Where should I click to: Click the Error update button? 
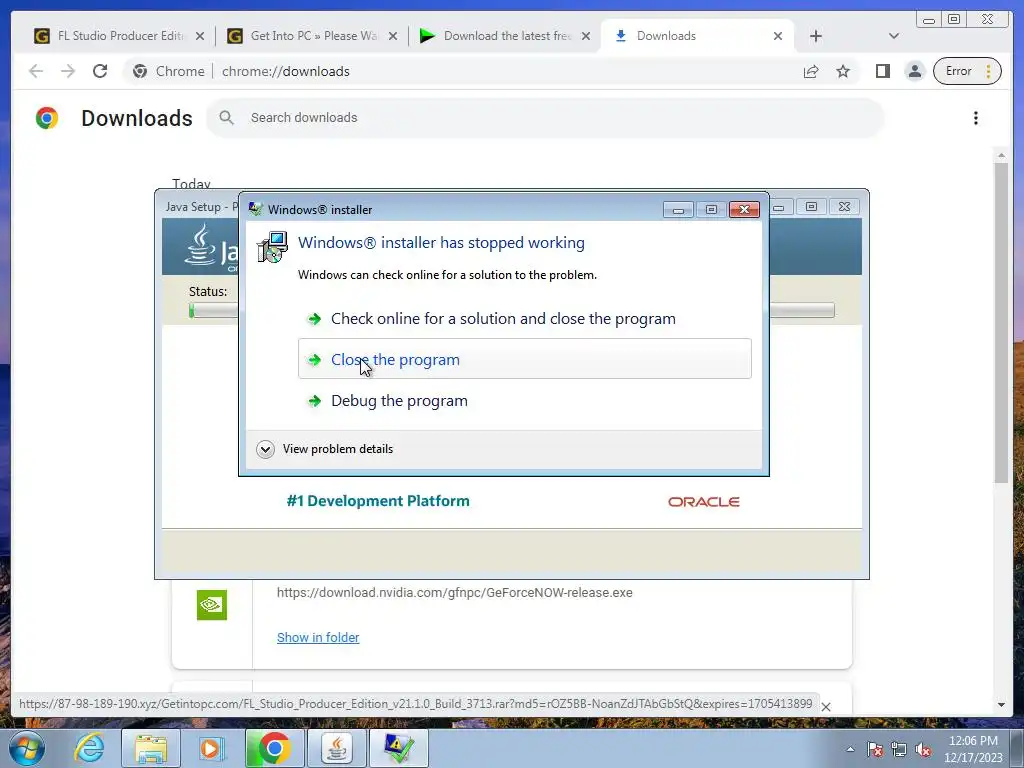(967, 71)
